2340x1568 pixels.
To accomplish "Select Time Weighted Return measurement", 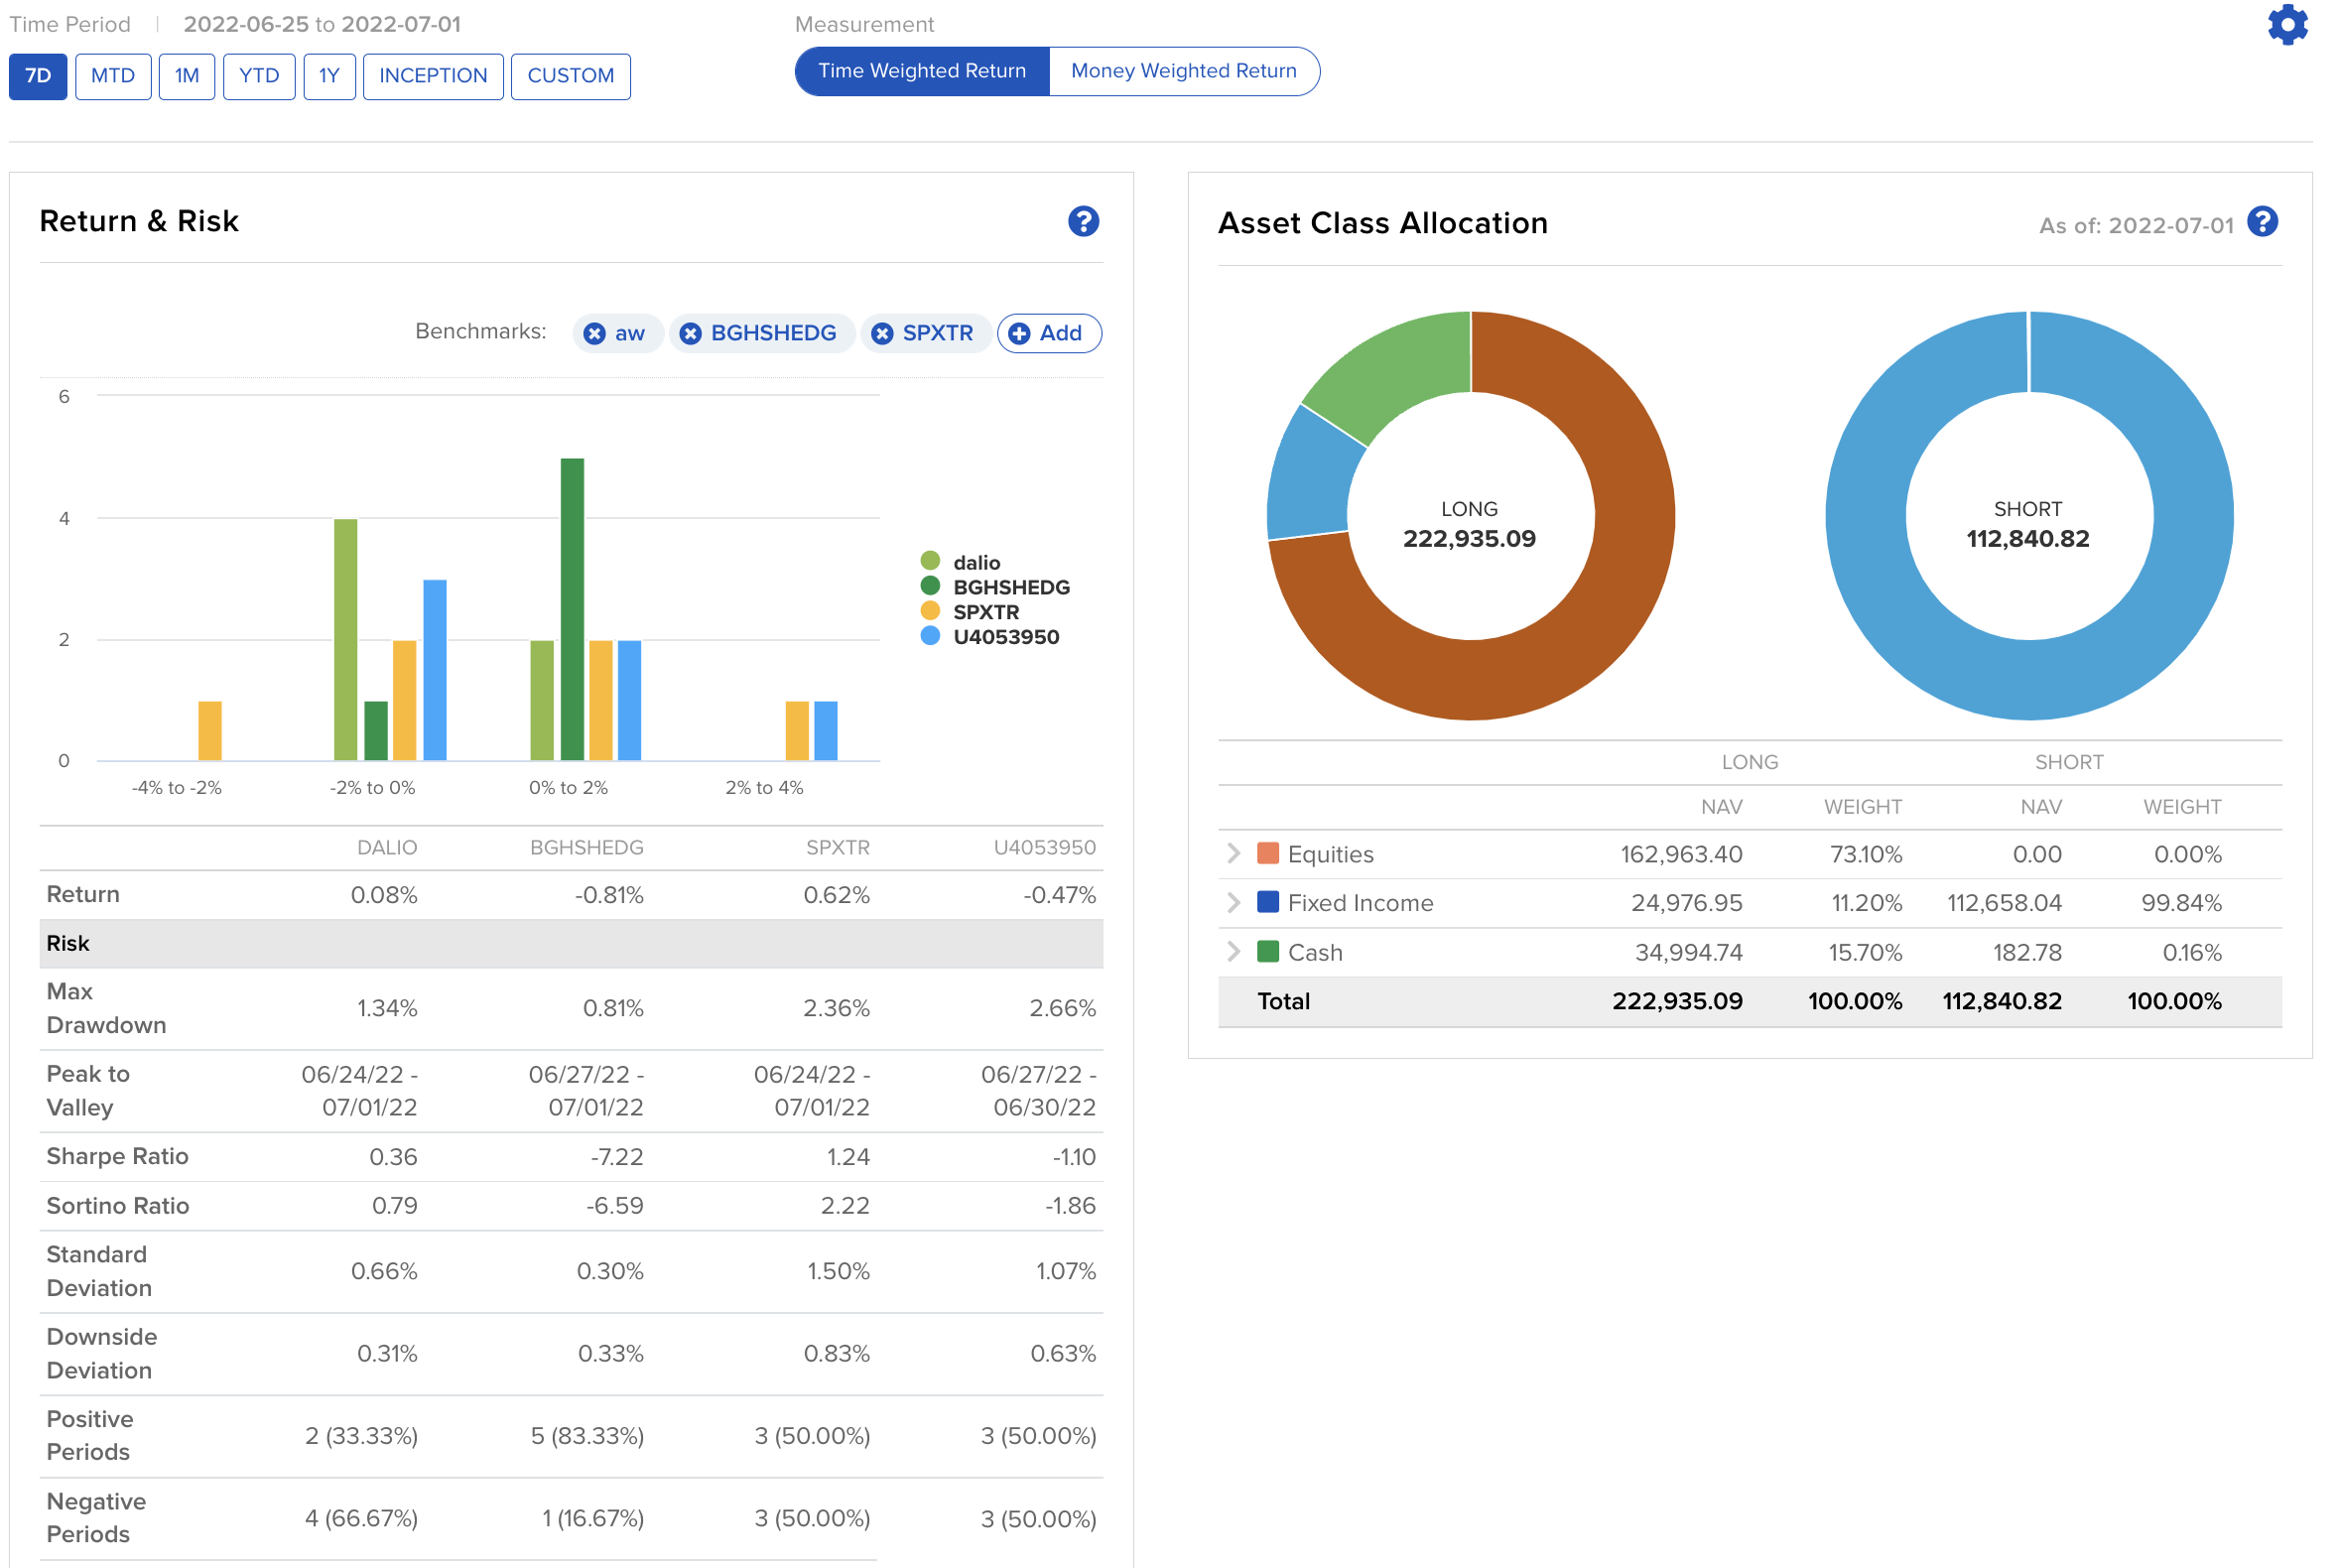I will (x=921, y=71).
